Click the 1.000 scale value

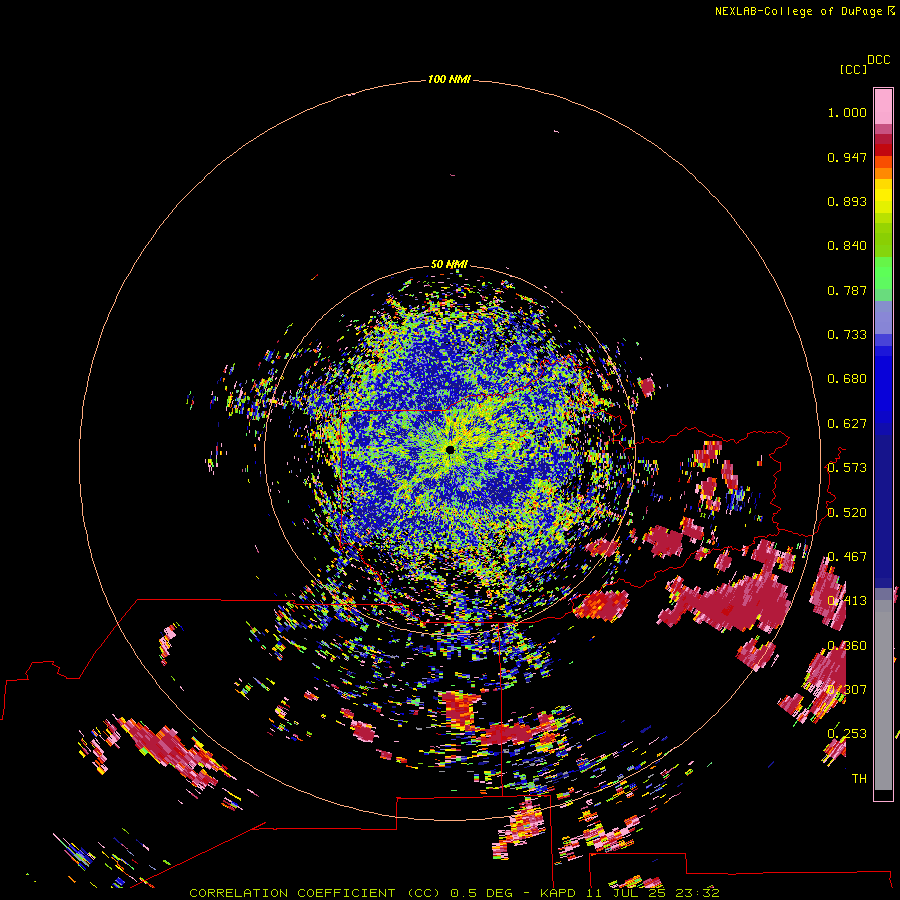click(847, 112)
